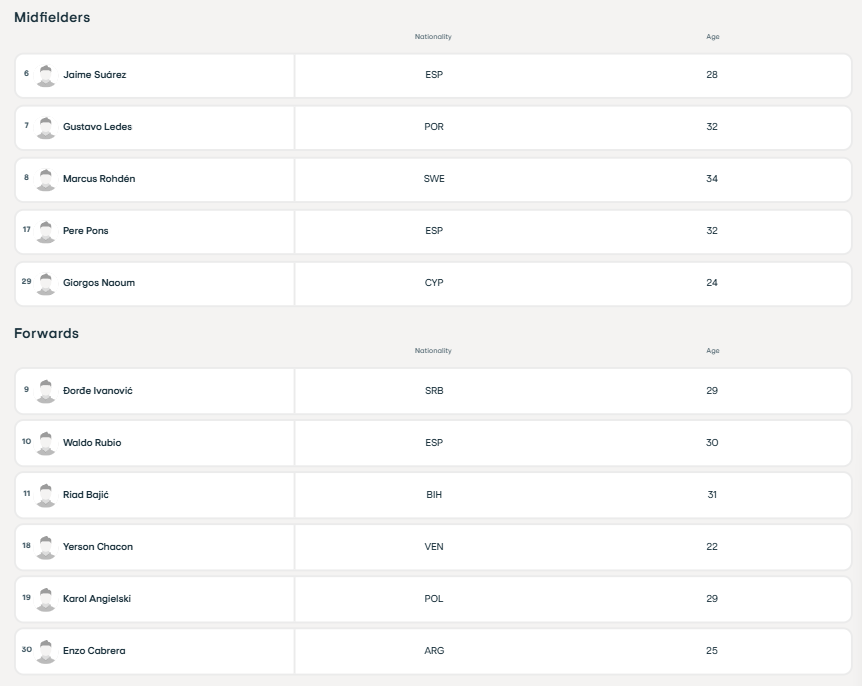Open Waldo Rubio player profile
The height and width of the screenshot is (686, 862).
click(x=92, y=443)
